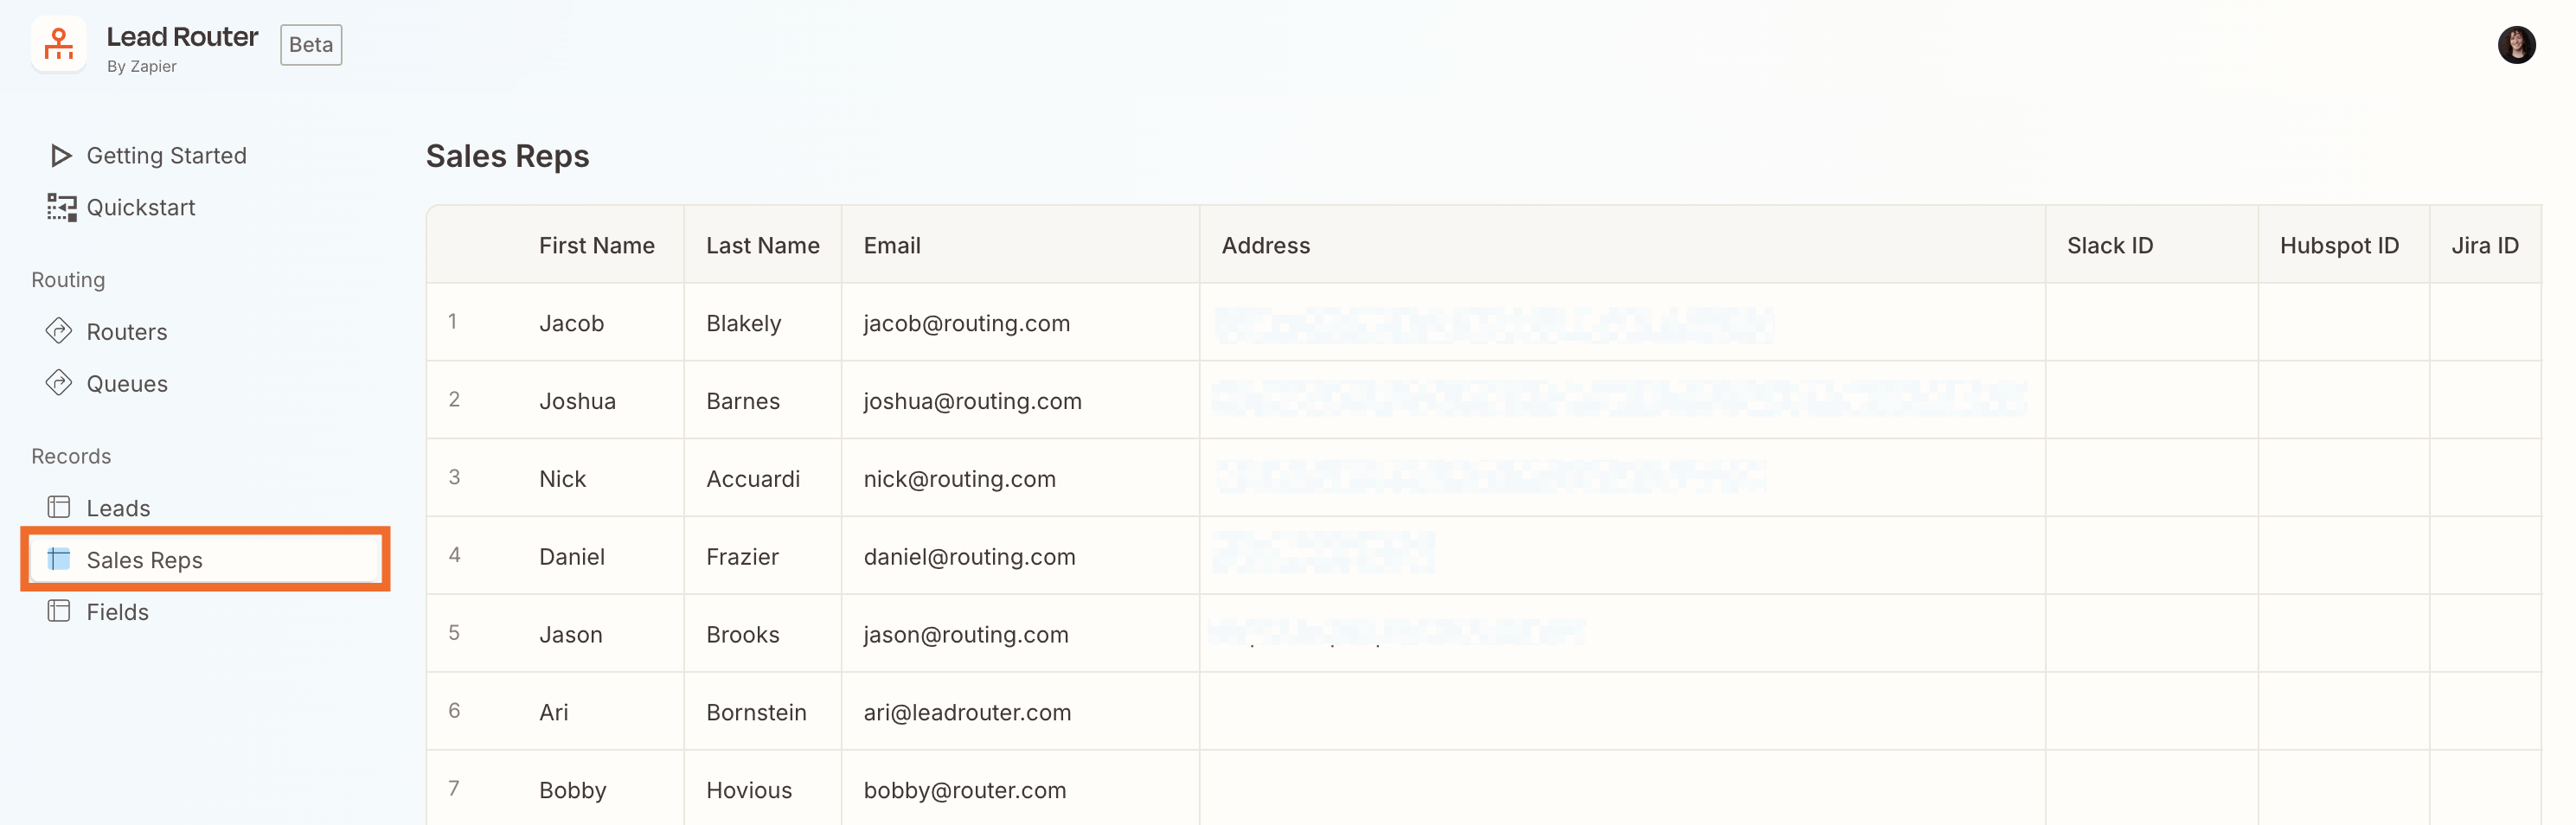Viewport: 2576px width, 825px height.
Task: Click the Slack ID column header
Action: click(x=2110, y=244)
